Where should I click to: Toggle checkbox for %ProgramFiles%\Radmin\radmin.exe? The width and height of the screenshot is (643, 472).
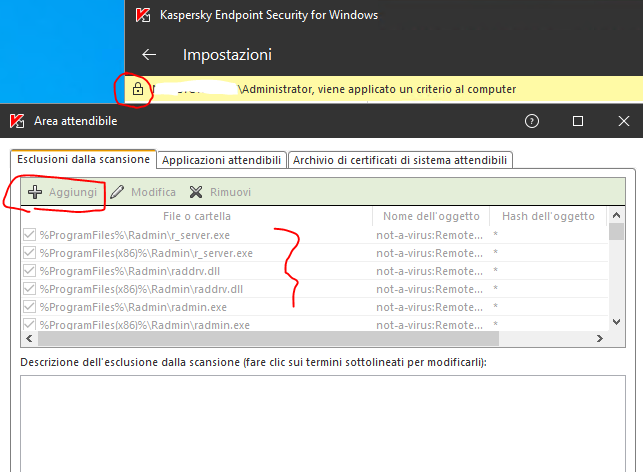coord(30,307)
